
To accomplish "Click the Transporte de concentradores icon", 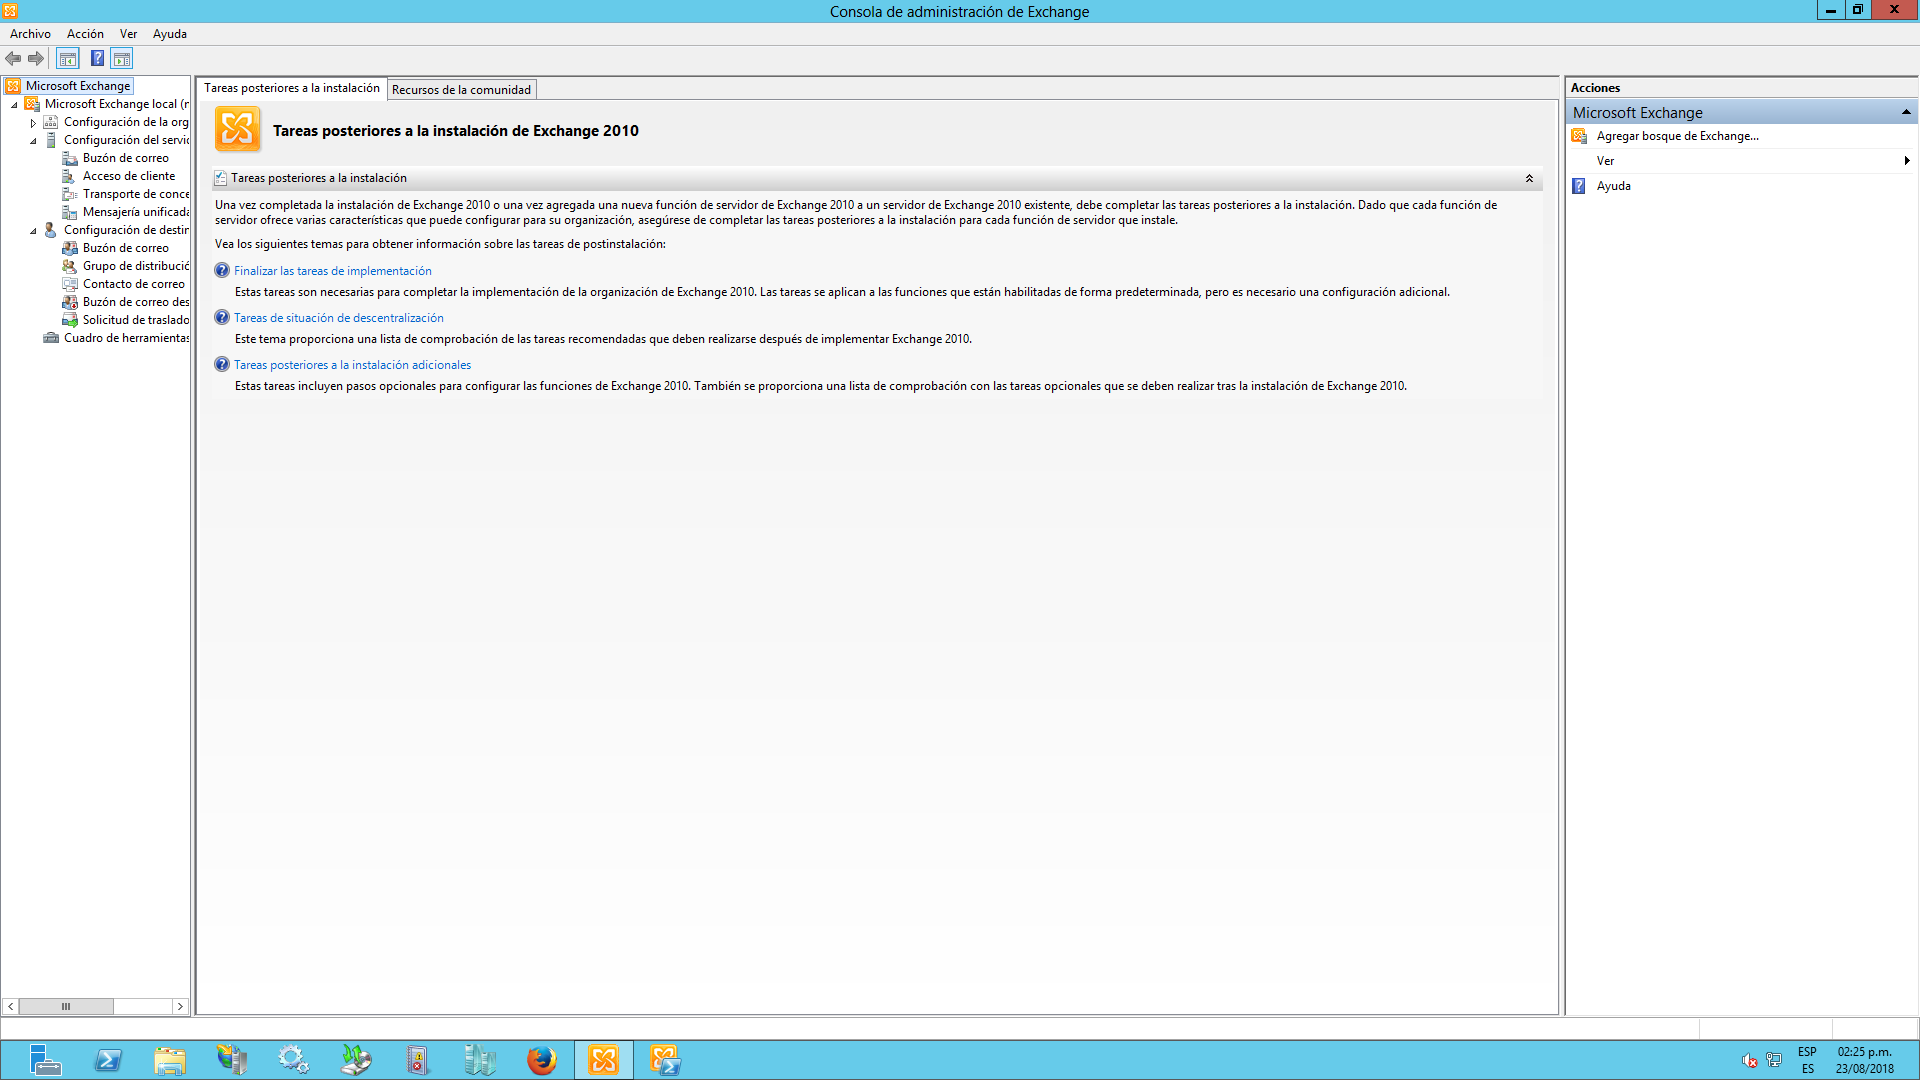I will point(70,194).
